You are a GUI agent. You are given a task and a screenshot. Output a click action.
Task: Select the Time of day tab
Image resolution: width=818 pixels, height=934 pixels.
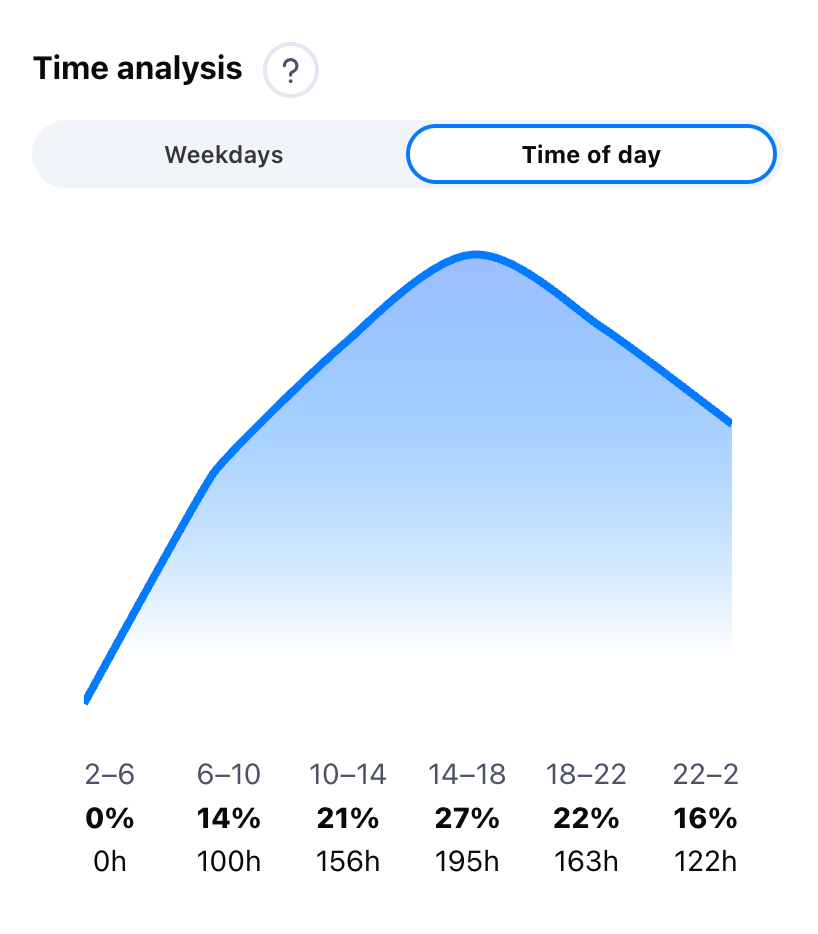(x=590, y=154)
